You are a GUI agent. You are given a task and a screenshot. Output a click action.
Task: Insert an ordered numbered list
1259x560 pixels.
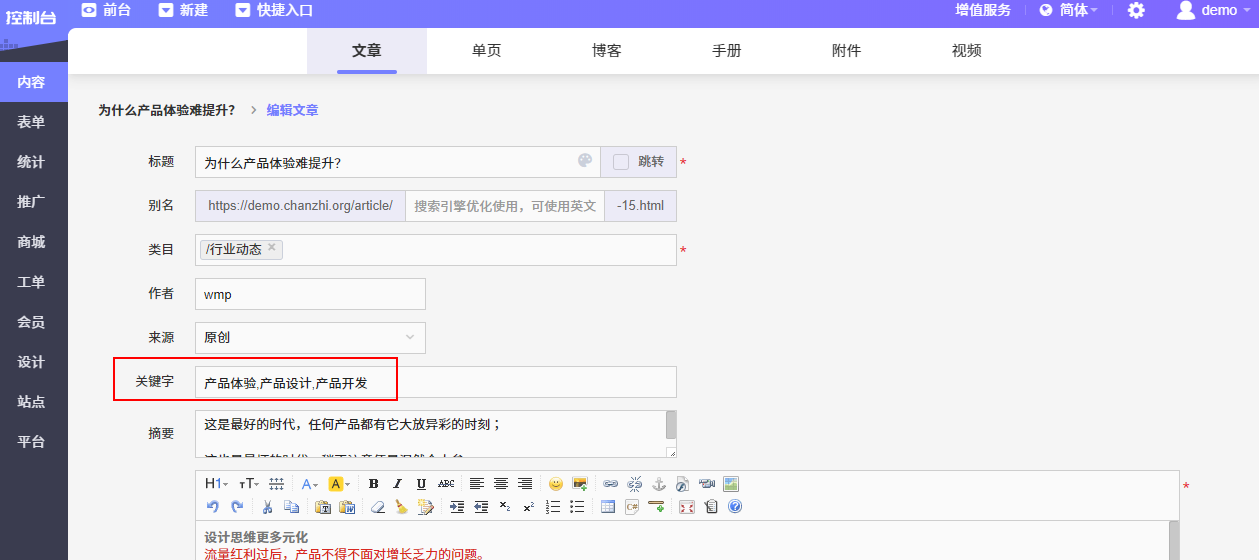(553, 507)
